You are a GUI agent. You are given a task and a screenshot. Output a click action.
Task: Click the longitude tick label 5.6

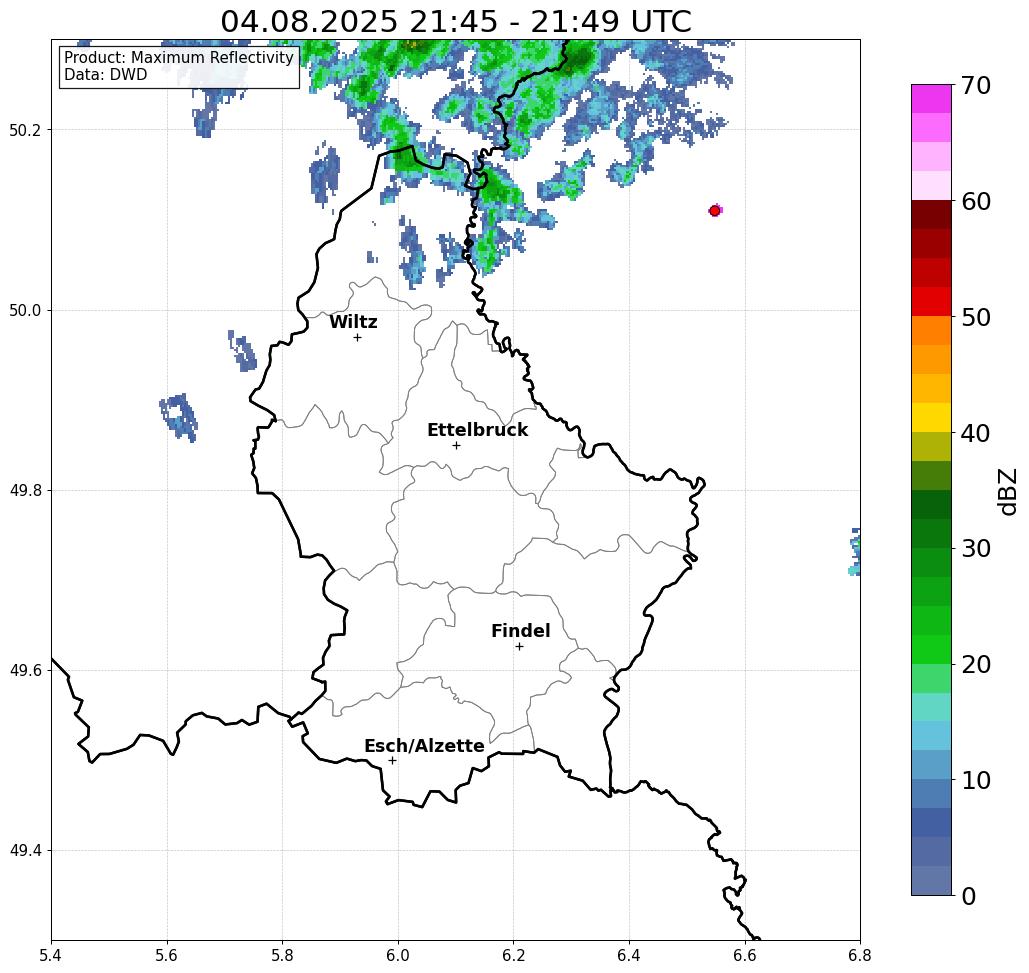[x=167, y=956]
